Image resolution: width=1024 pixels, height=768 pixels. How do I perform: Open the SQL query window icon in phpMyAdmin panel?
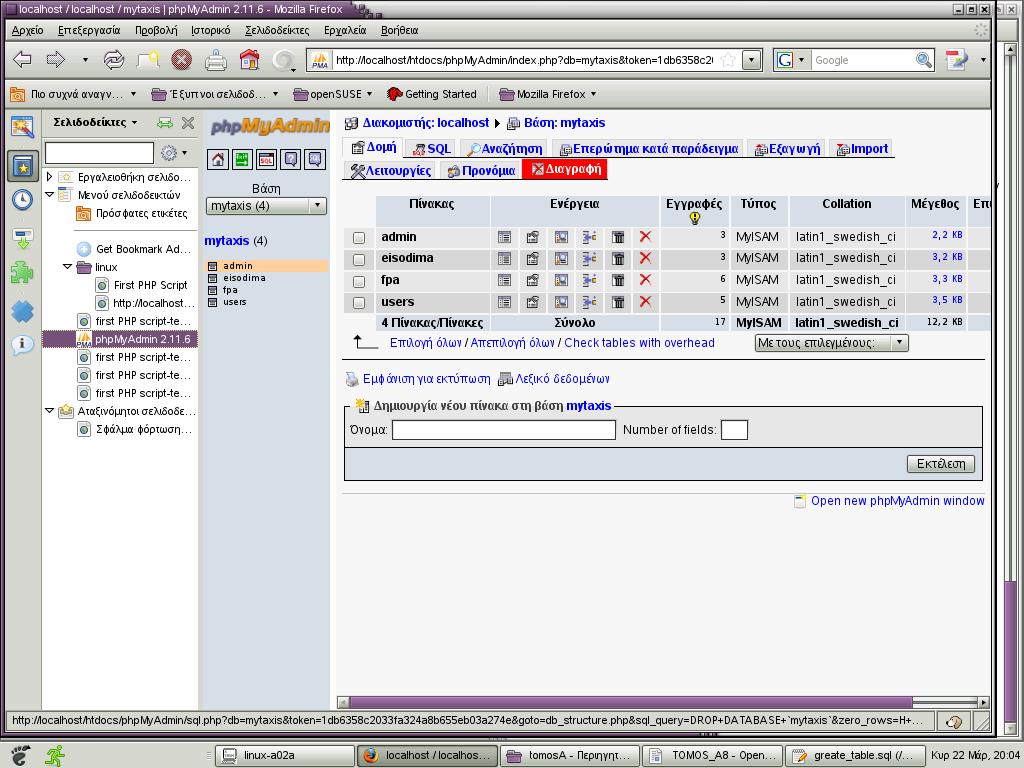266,159
